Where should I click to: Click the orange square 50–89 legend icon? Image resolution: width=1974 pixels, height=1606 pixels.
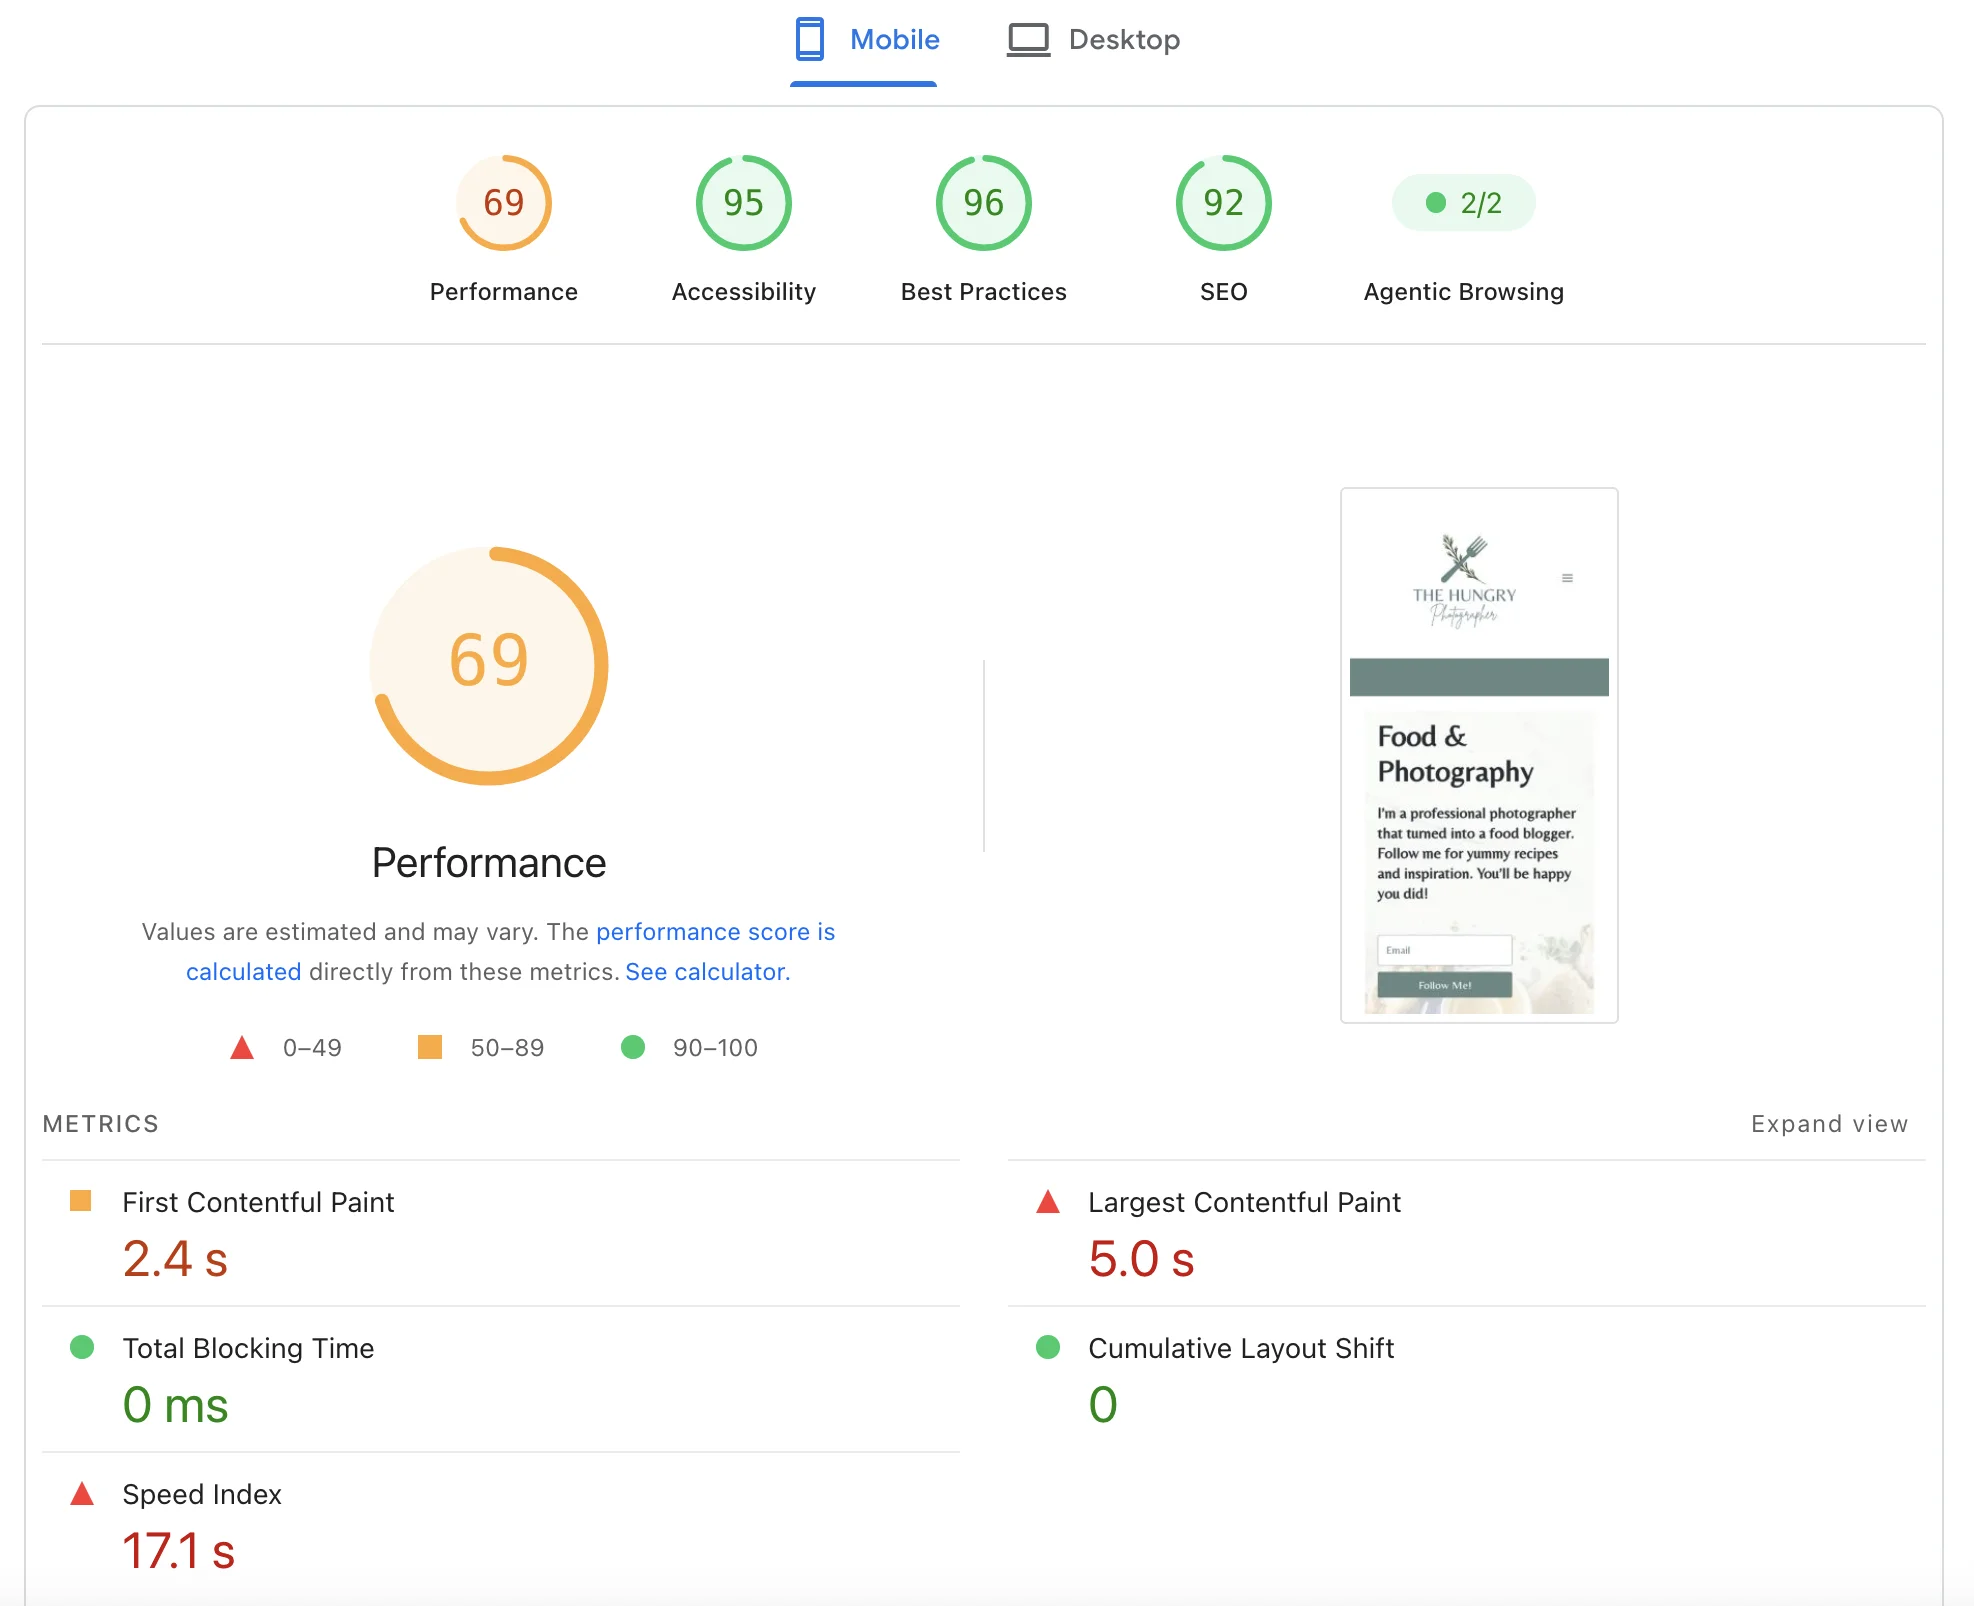pyautogui.click(x=430, y=1047)
